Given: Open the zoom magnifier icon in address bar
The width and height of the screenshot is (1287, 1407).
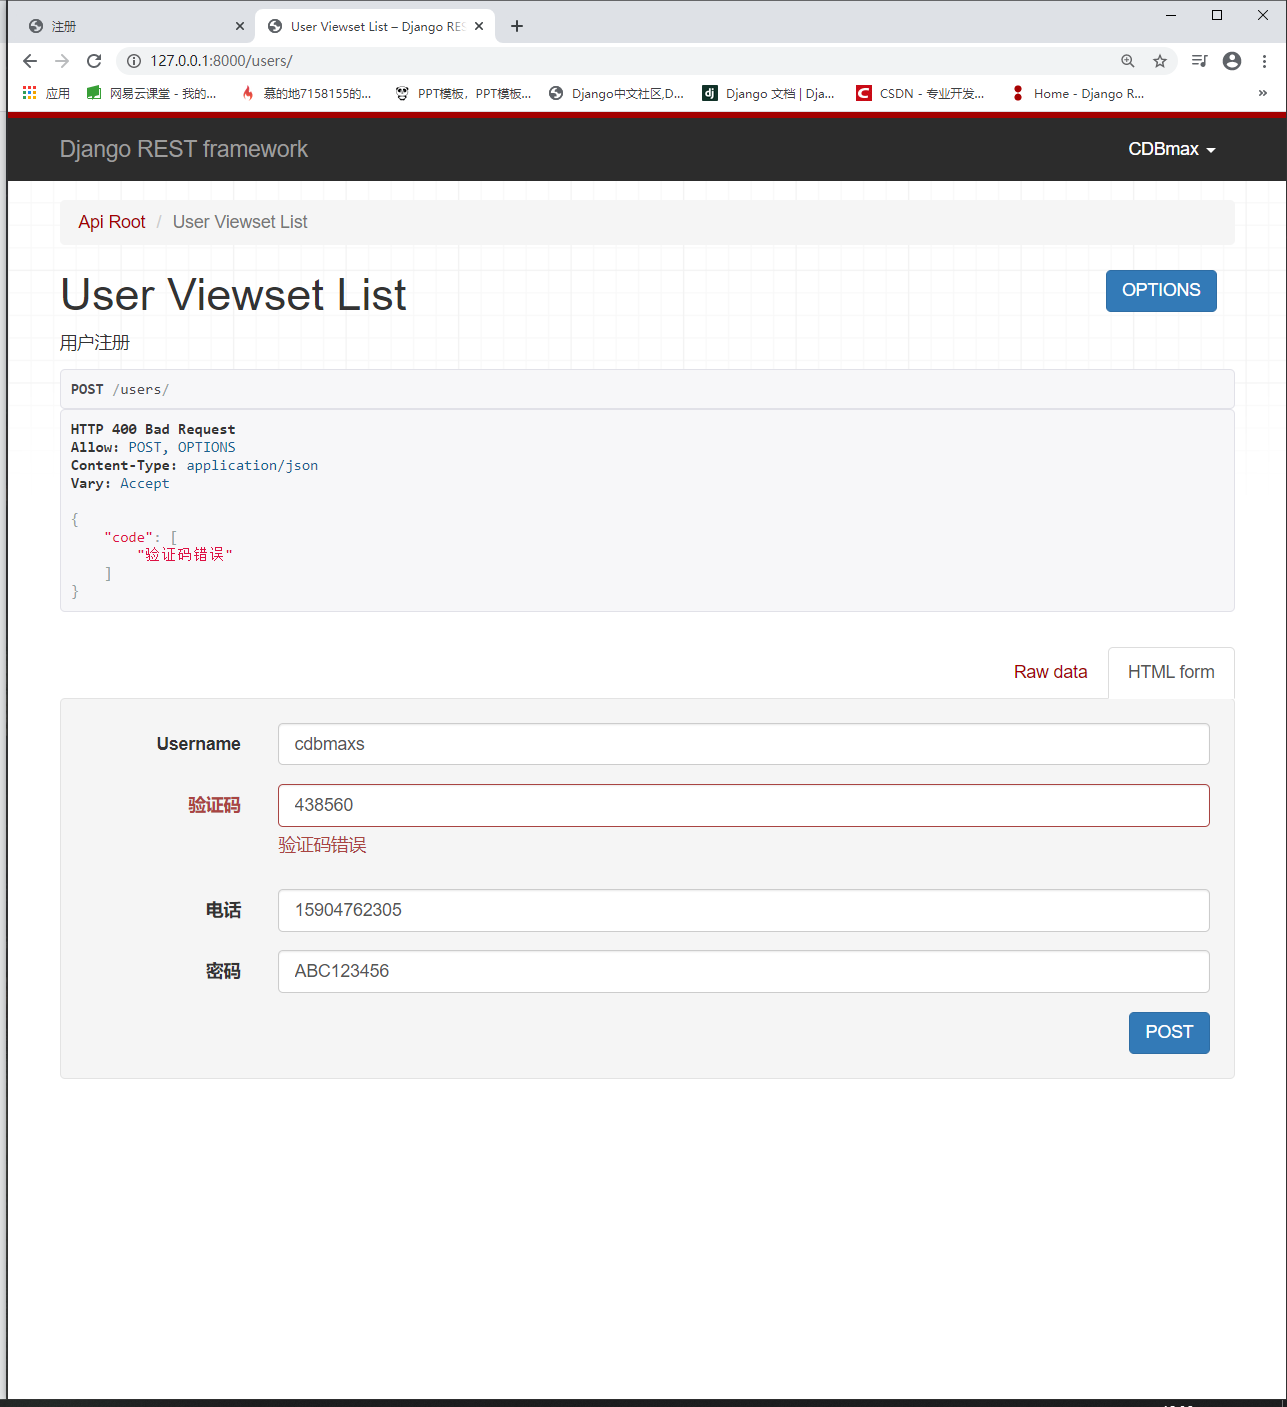Looking at the screenshot, I should (1128, 61).
